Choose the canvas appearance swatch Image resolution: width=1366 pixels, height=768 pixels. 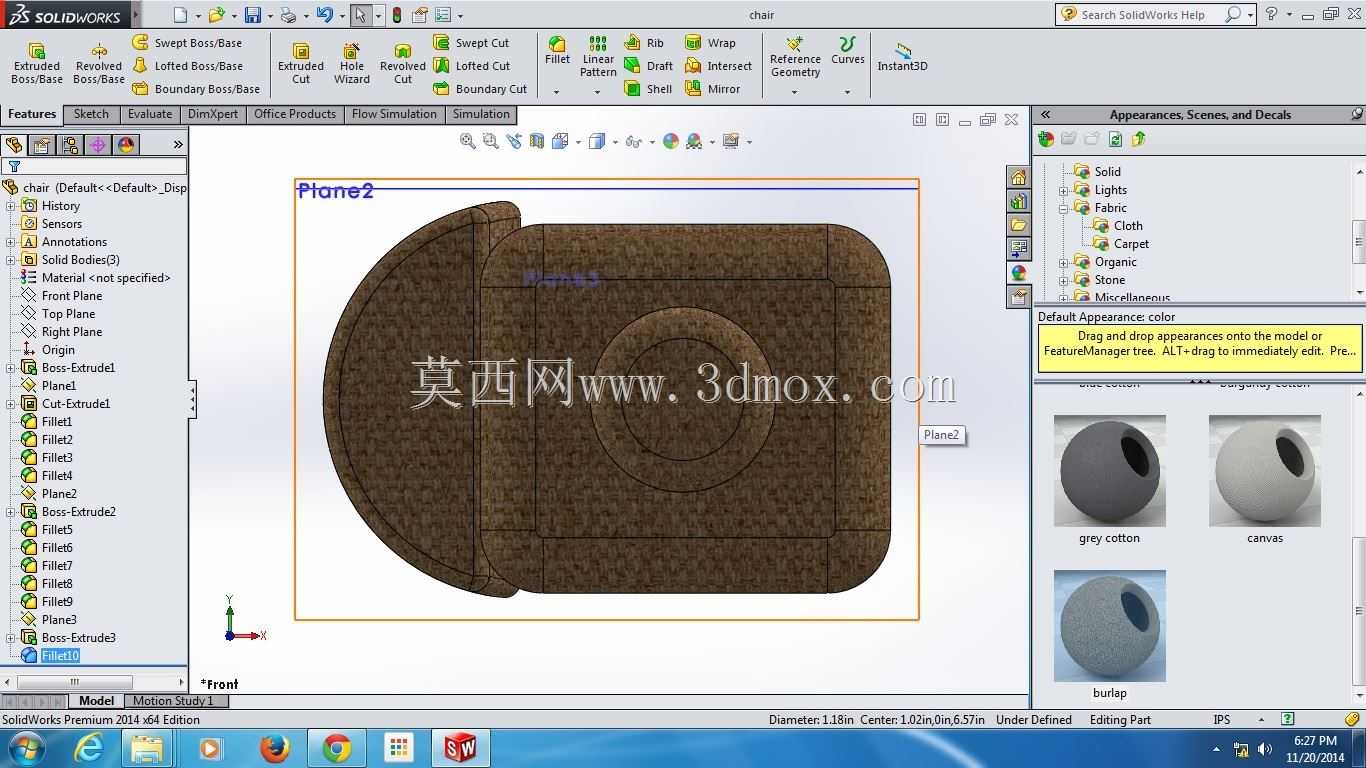click(x=1265, y=471)
